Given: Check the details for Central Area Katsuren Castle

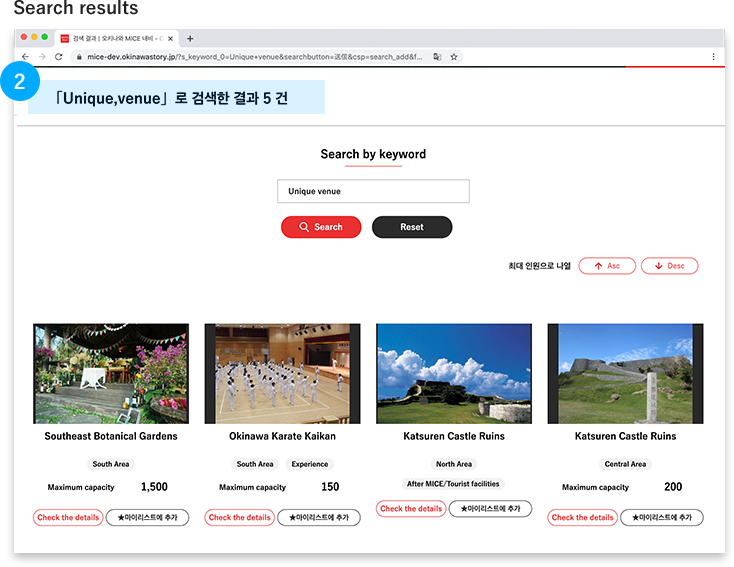Looking at the screenshot, I should click(582, 517).
